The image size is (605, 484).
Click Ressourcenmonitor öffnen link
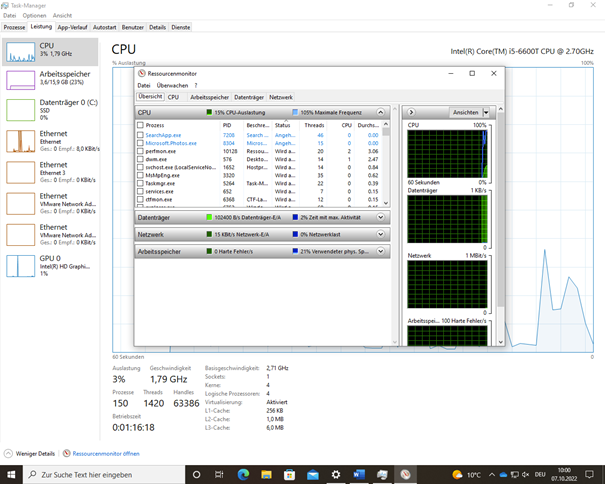(x=106, y=454)
